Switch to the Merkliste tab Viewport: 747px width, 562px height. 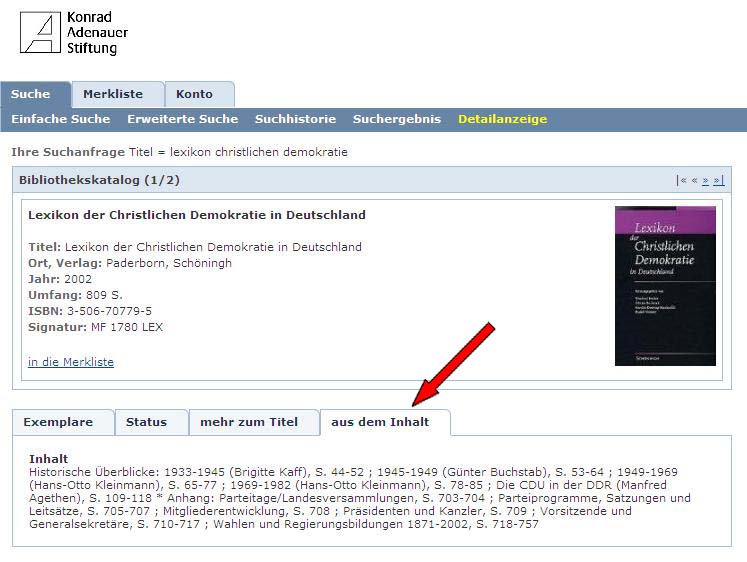[113, 94]
